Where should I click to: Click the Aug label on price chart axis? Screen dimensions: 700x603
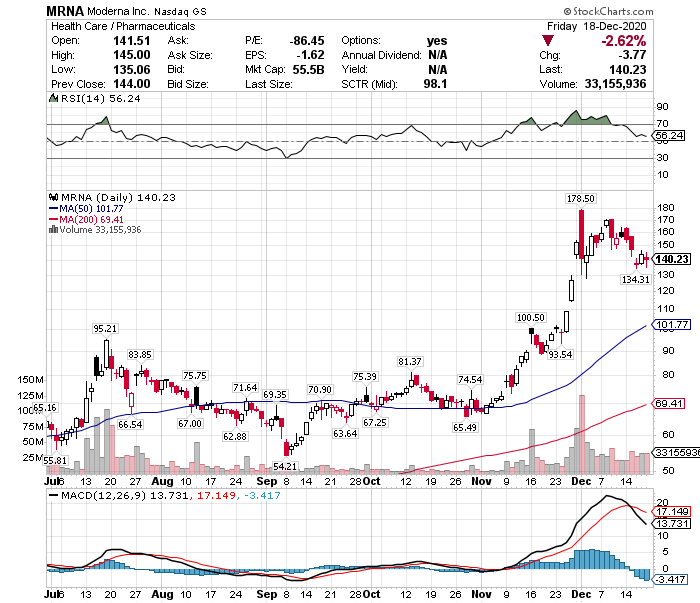[162, 482]
